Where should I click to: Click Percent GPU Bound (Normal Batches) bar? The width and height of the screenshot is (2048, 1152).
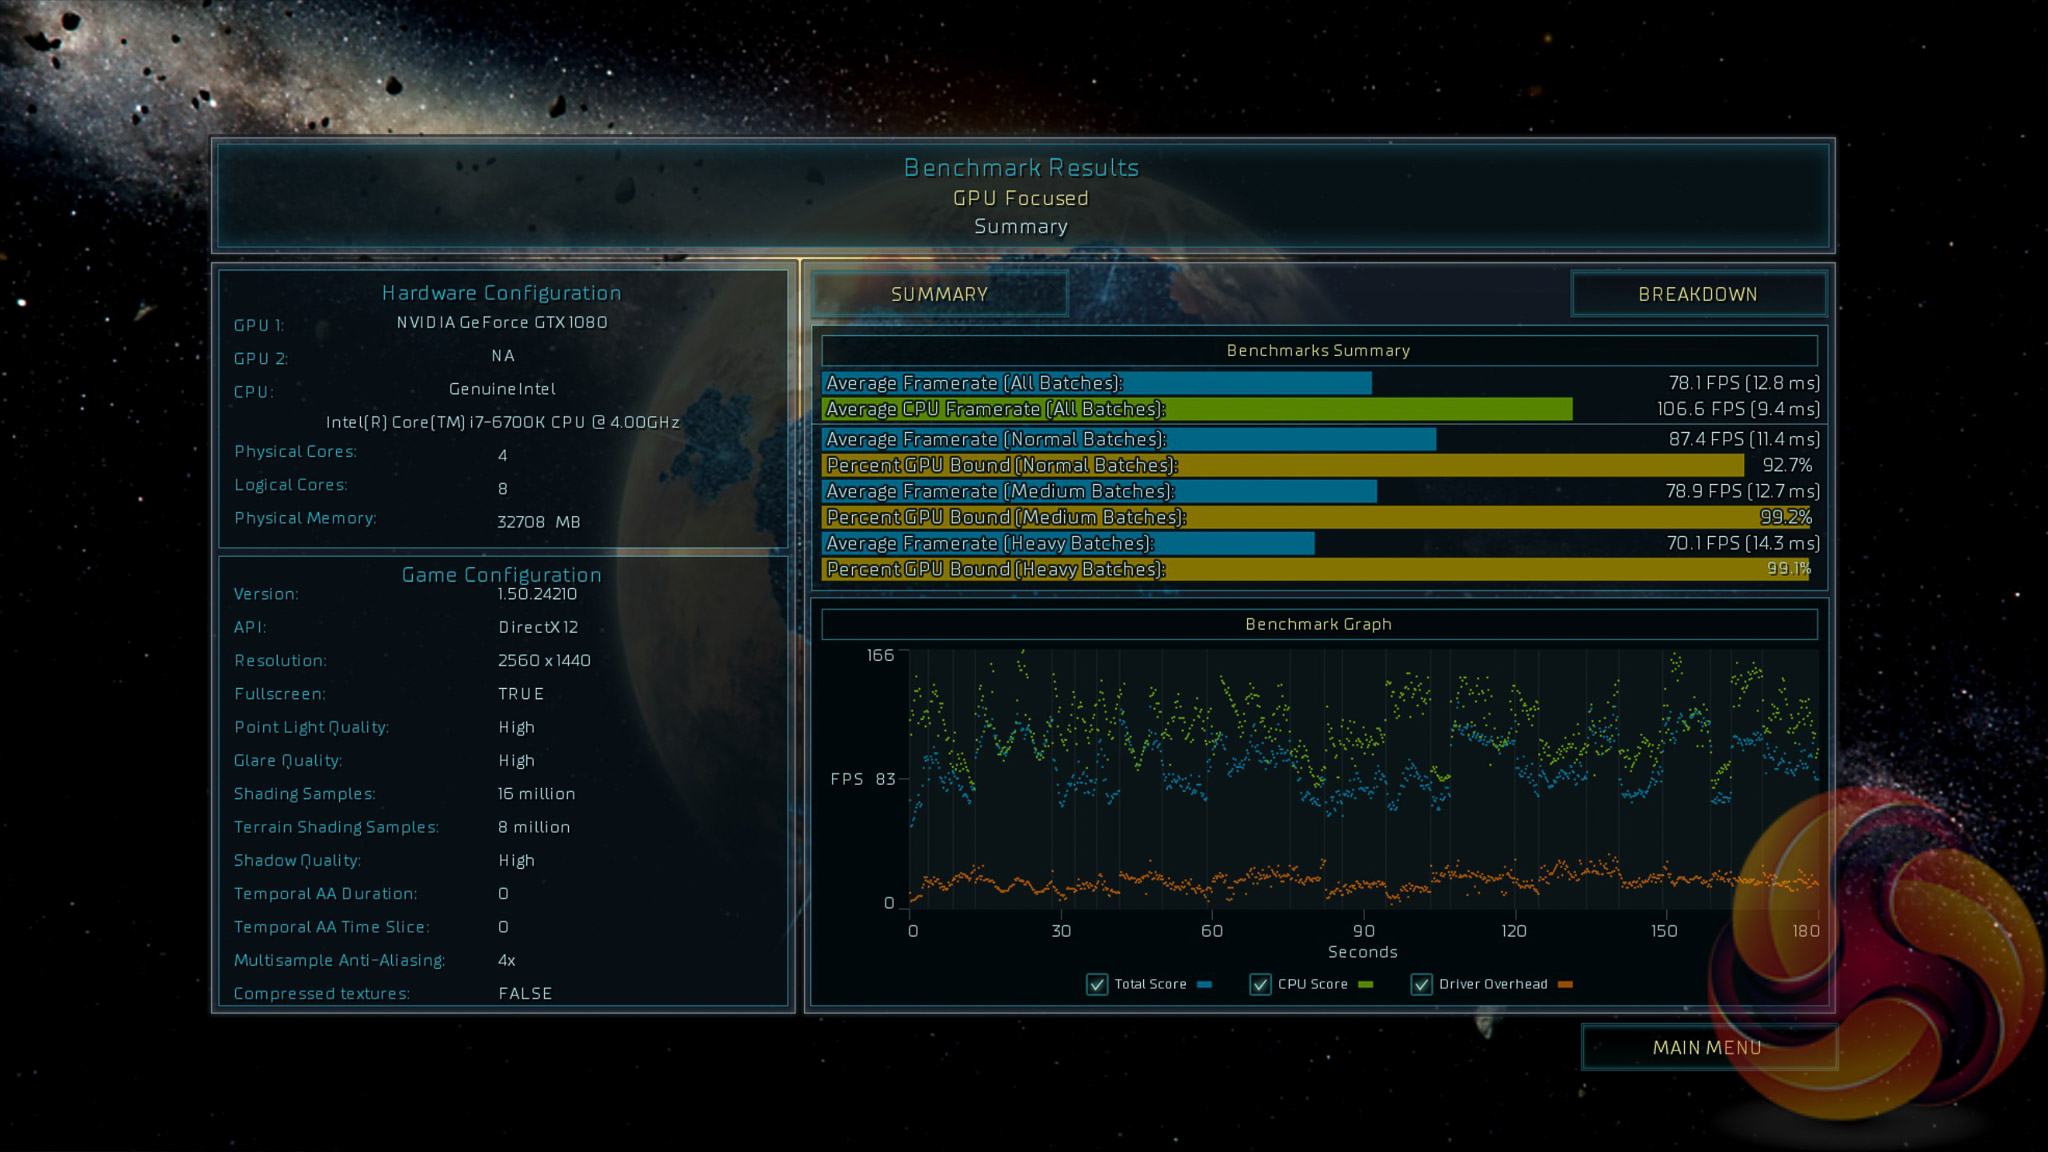tap(1282, 465)
